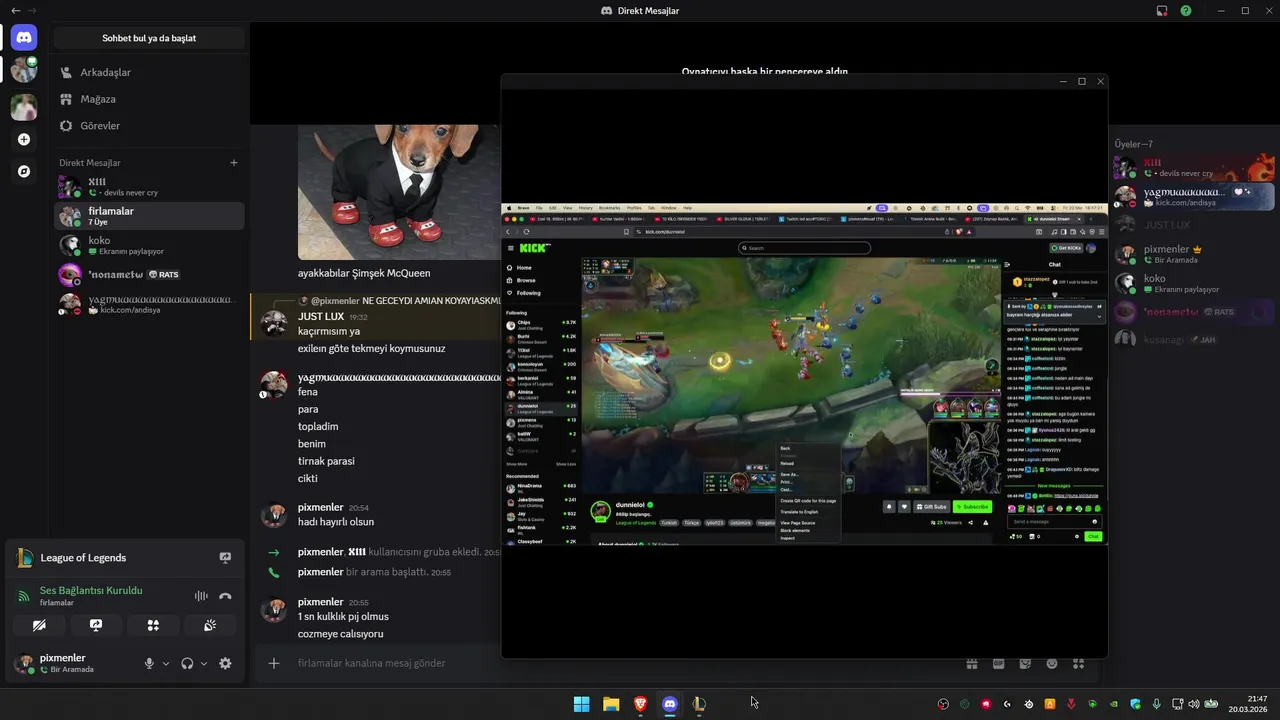This screenshot has width=1280, height=720.
Task: Toggle noise suppression waveform icon
Action: [201, 596]
